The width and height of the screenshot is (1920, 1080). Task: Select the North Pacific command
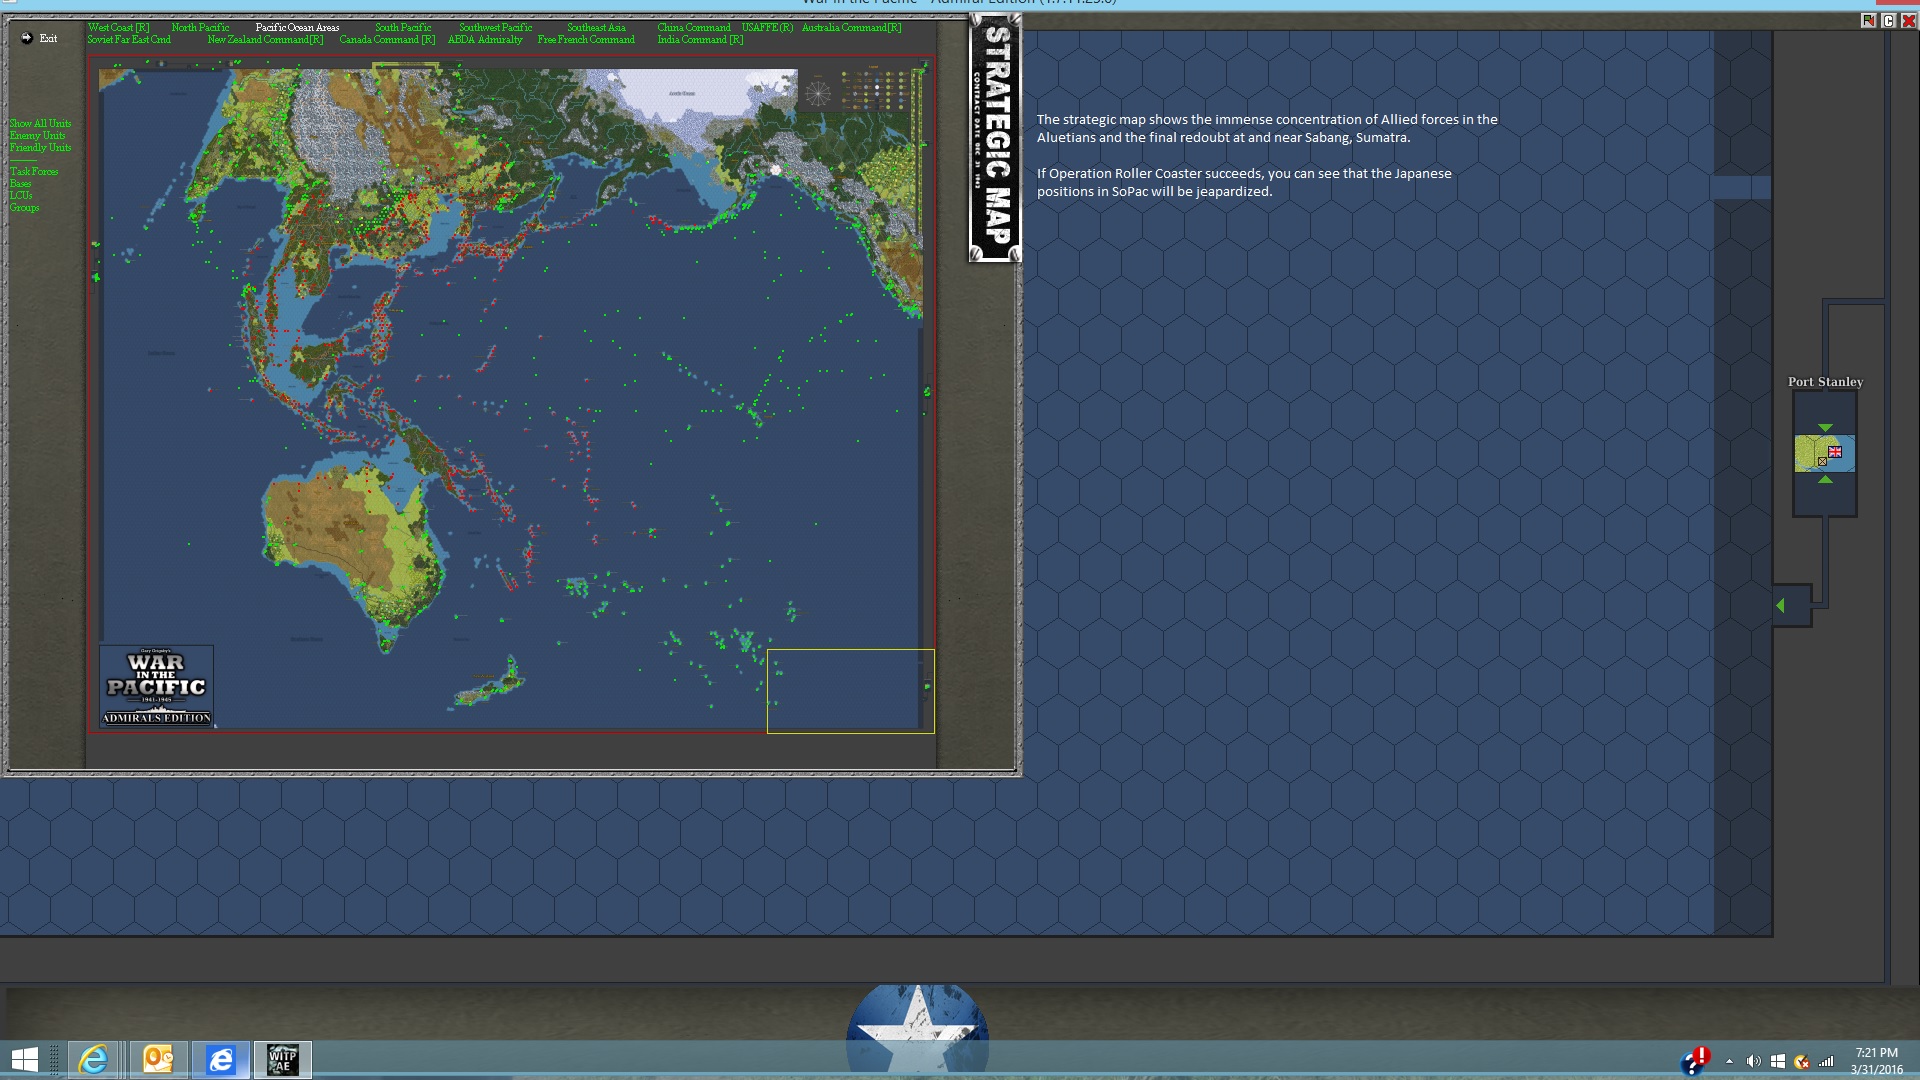coord(200,28)
